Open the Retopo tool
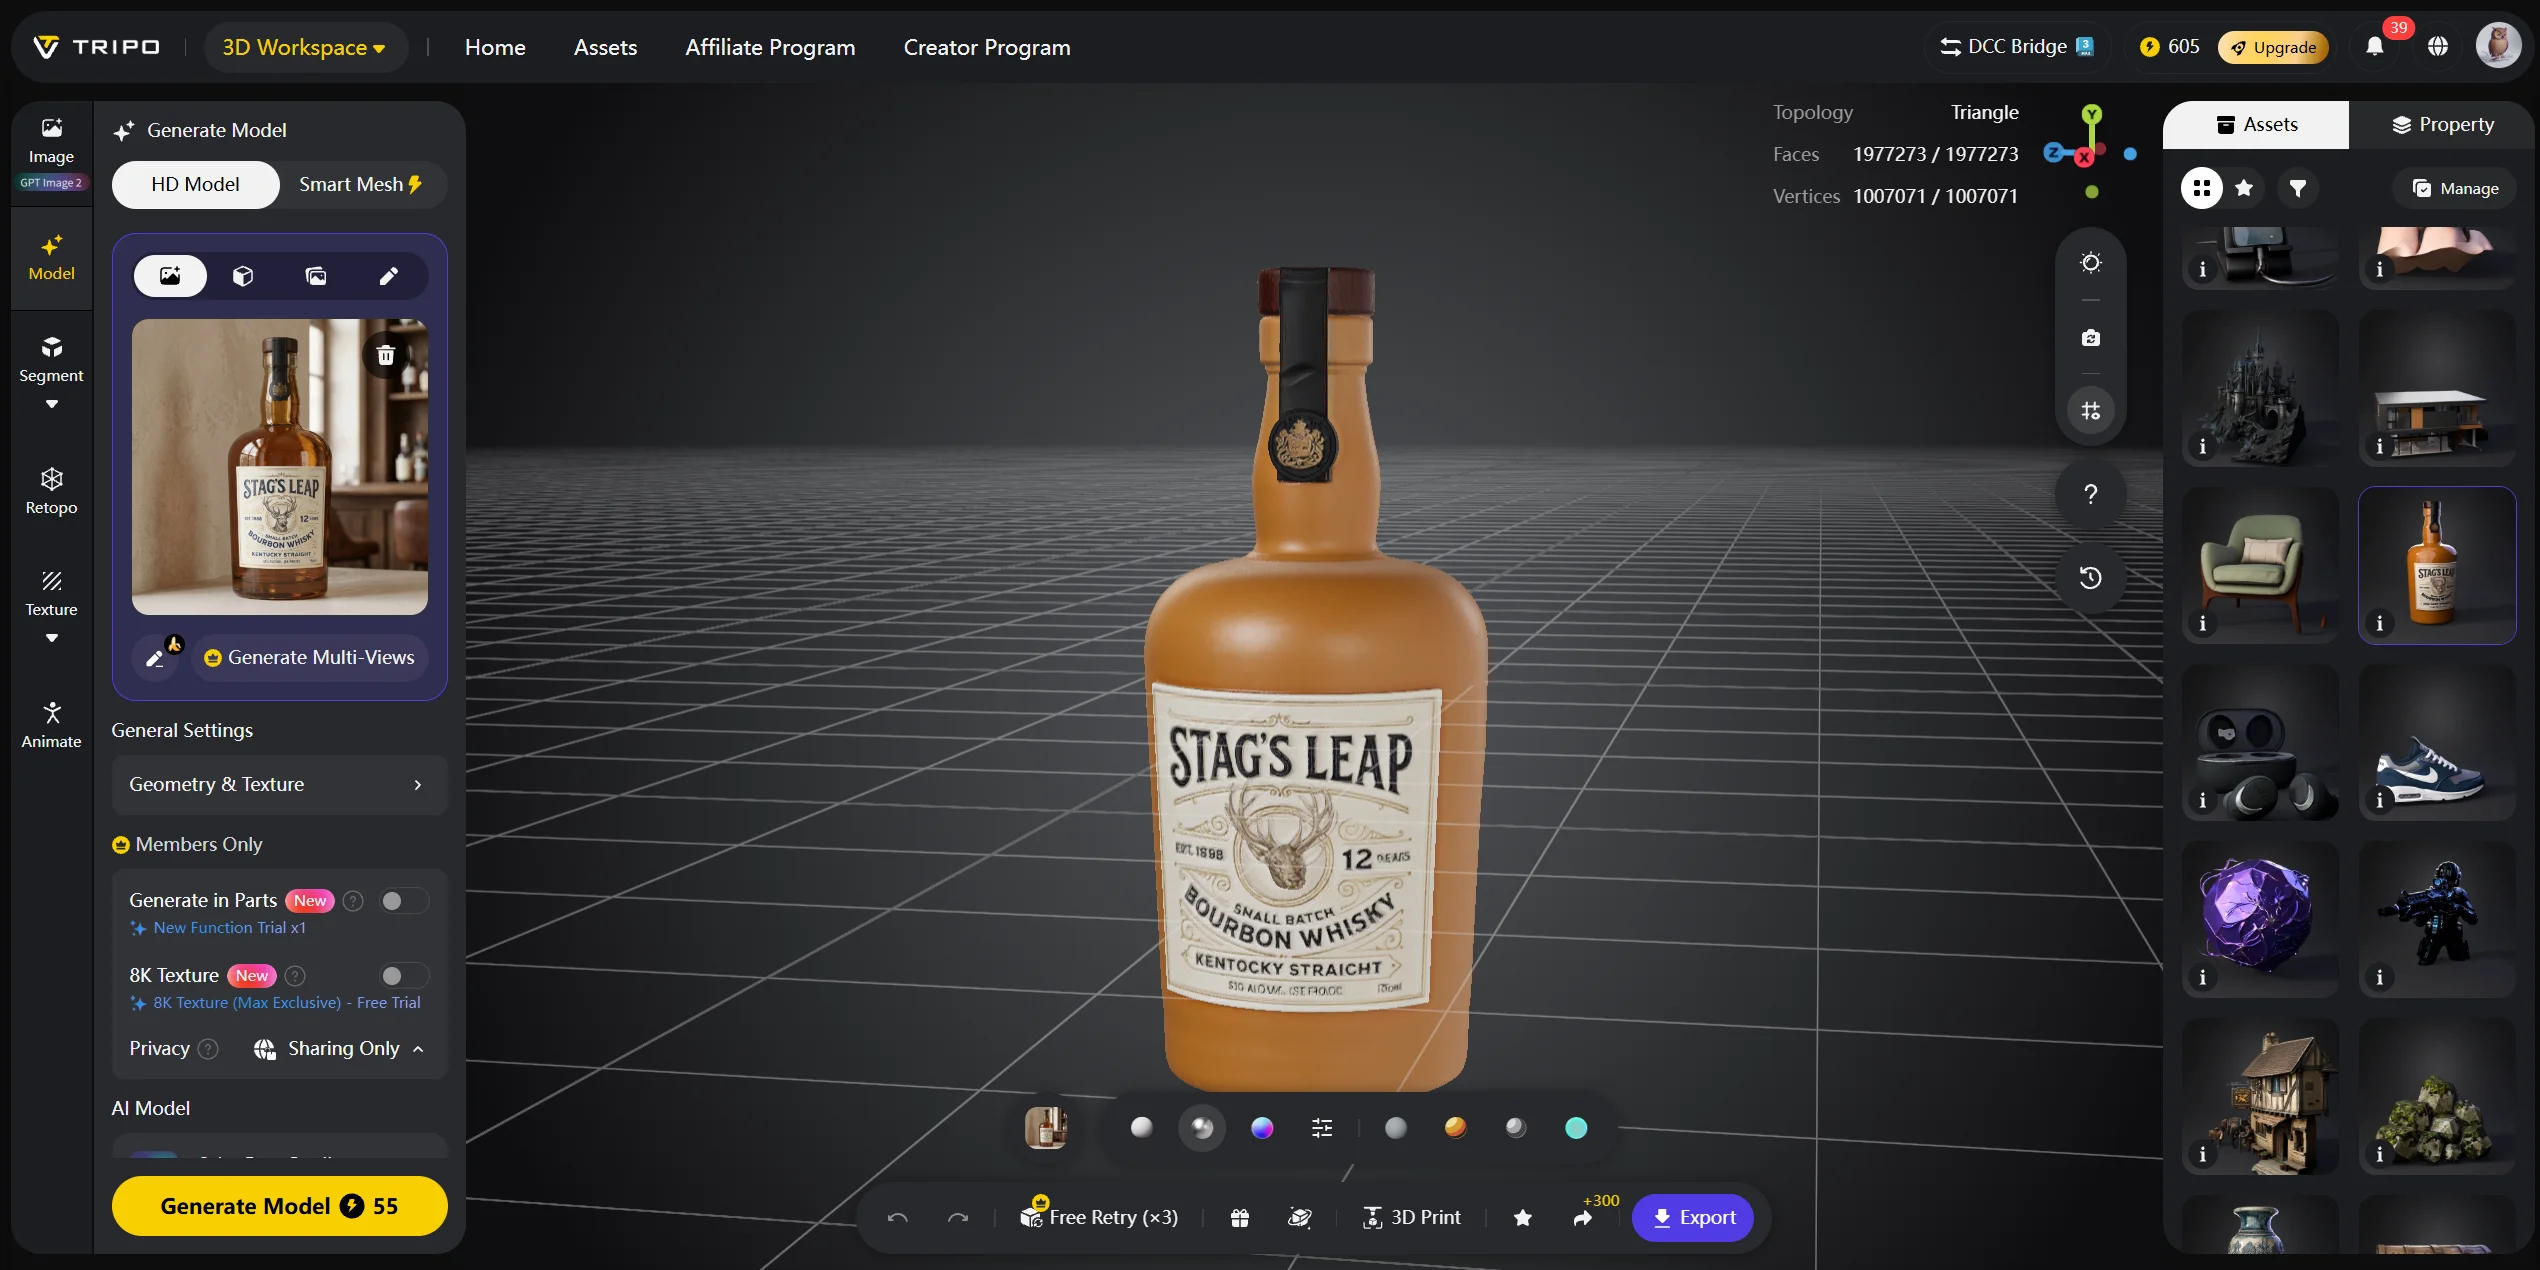 (x=51, y=491)
